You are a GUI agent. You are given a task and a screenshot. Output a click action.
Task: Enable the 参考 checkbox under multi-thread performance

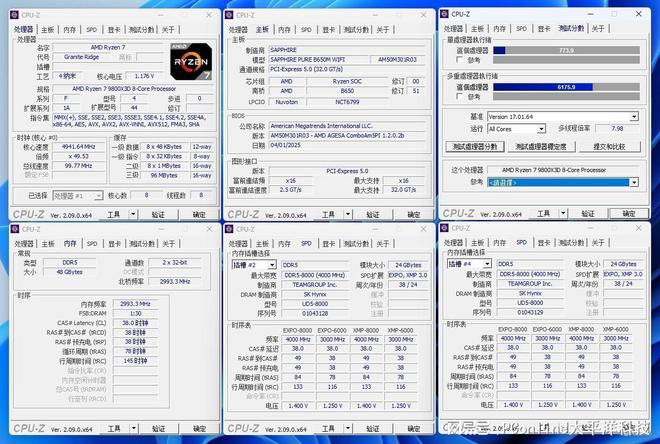point(460,96)
